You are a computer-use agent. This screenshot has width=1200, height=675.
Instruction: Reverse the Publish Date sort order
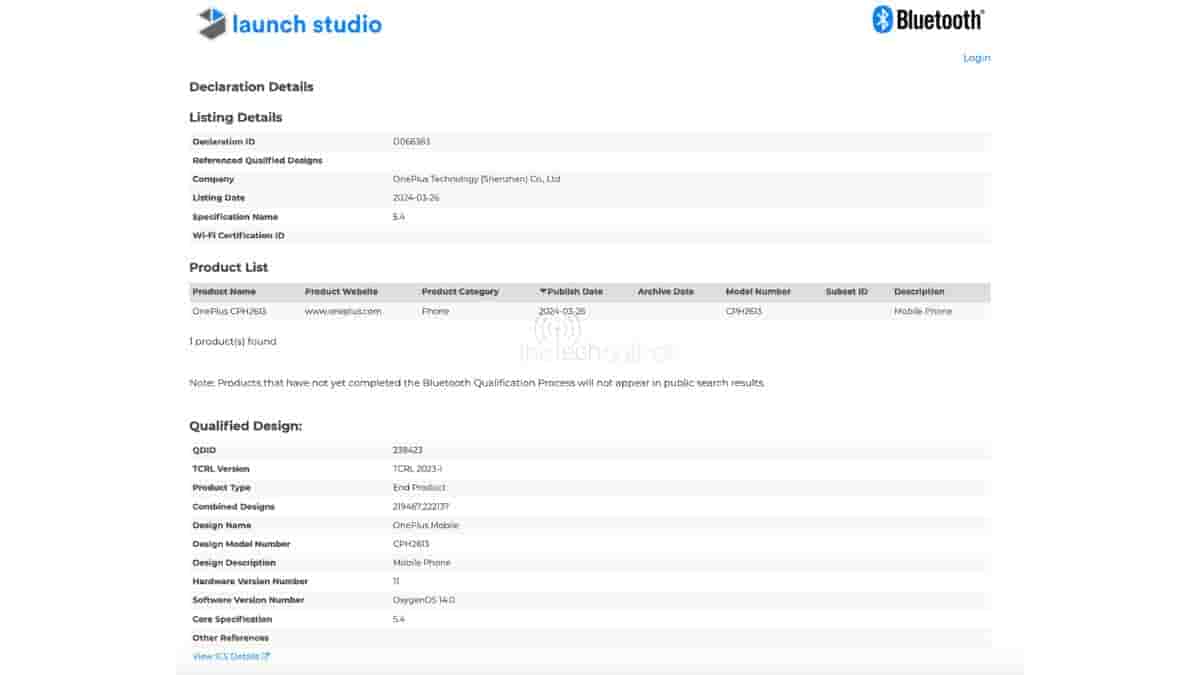[575, 291]
